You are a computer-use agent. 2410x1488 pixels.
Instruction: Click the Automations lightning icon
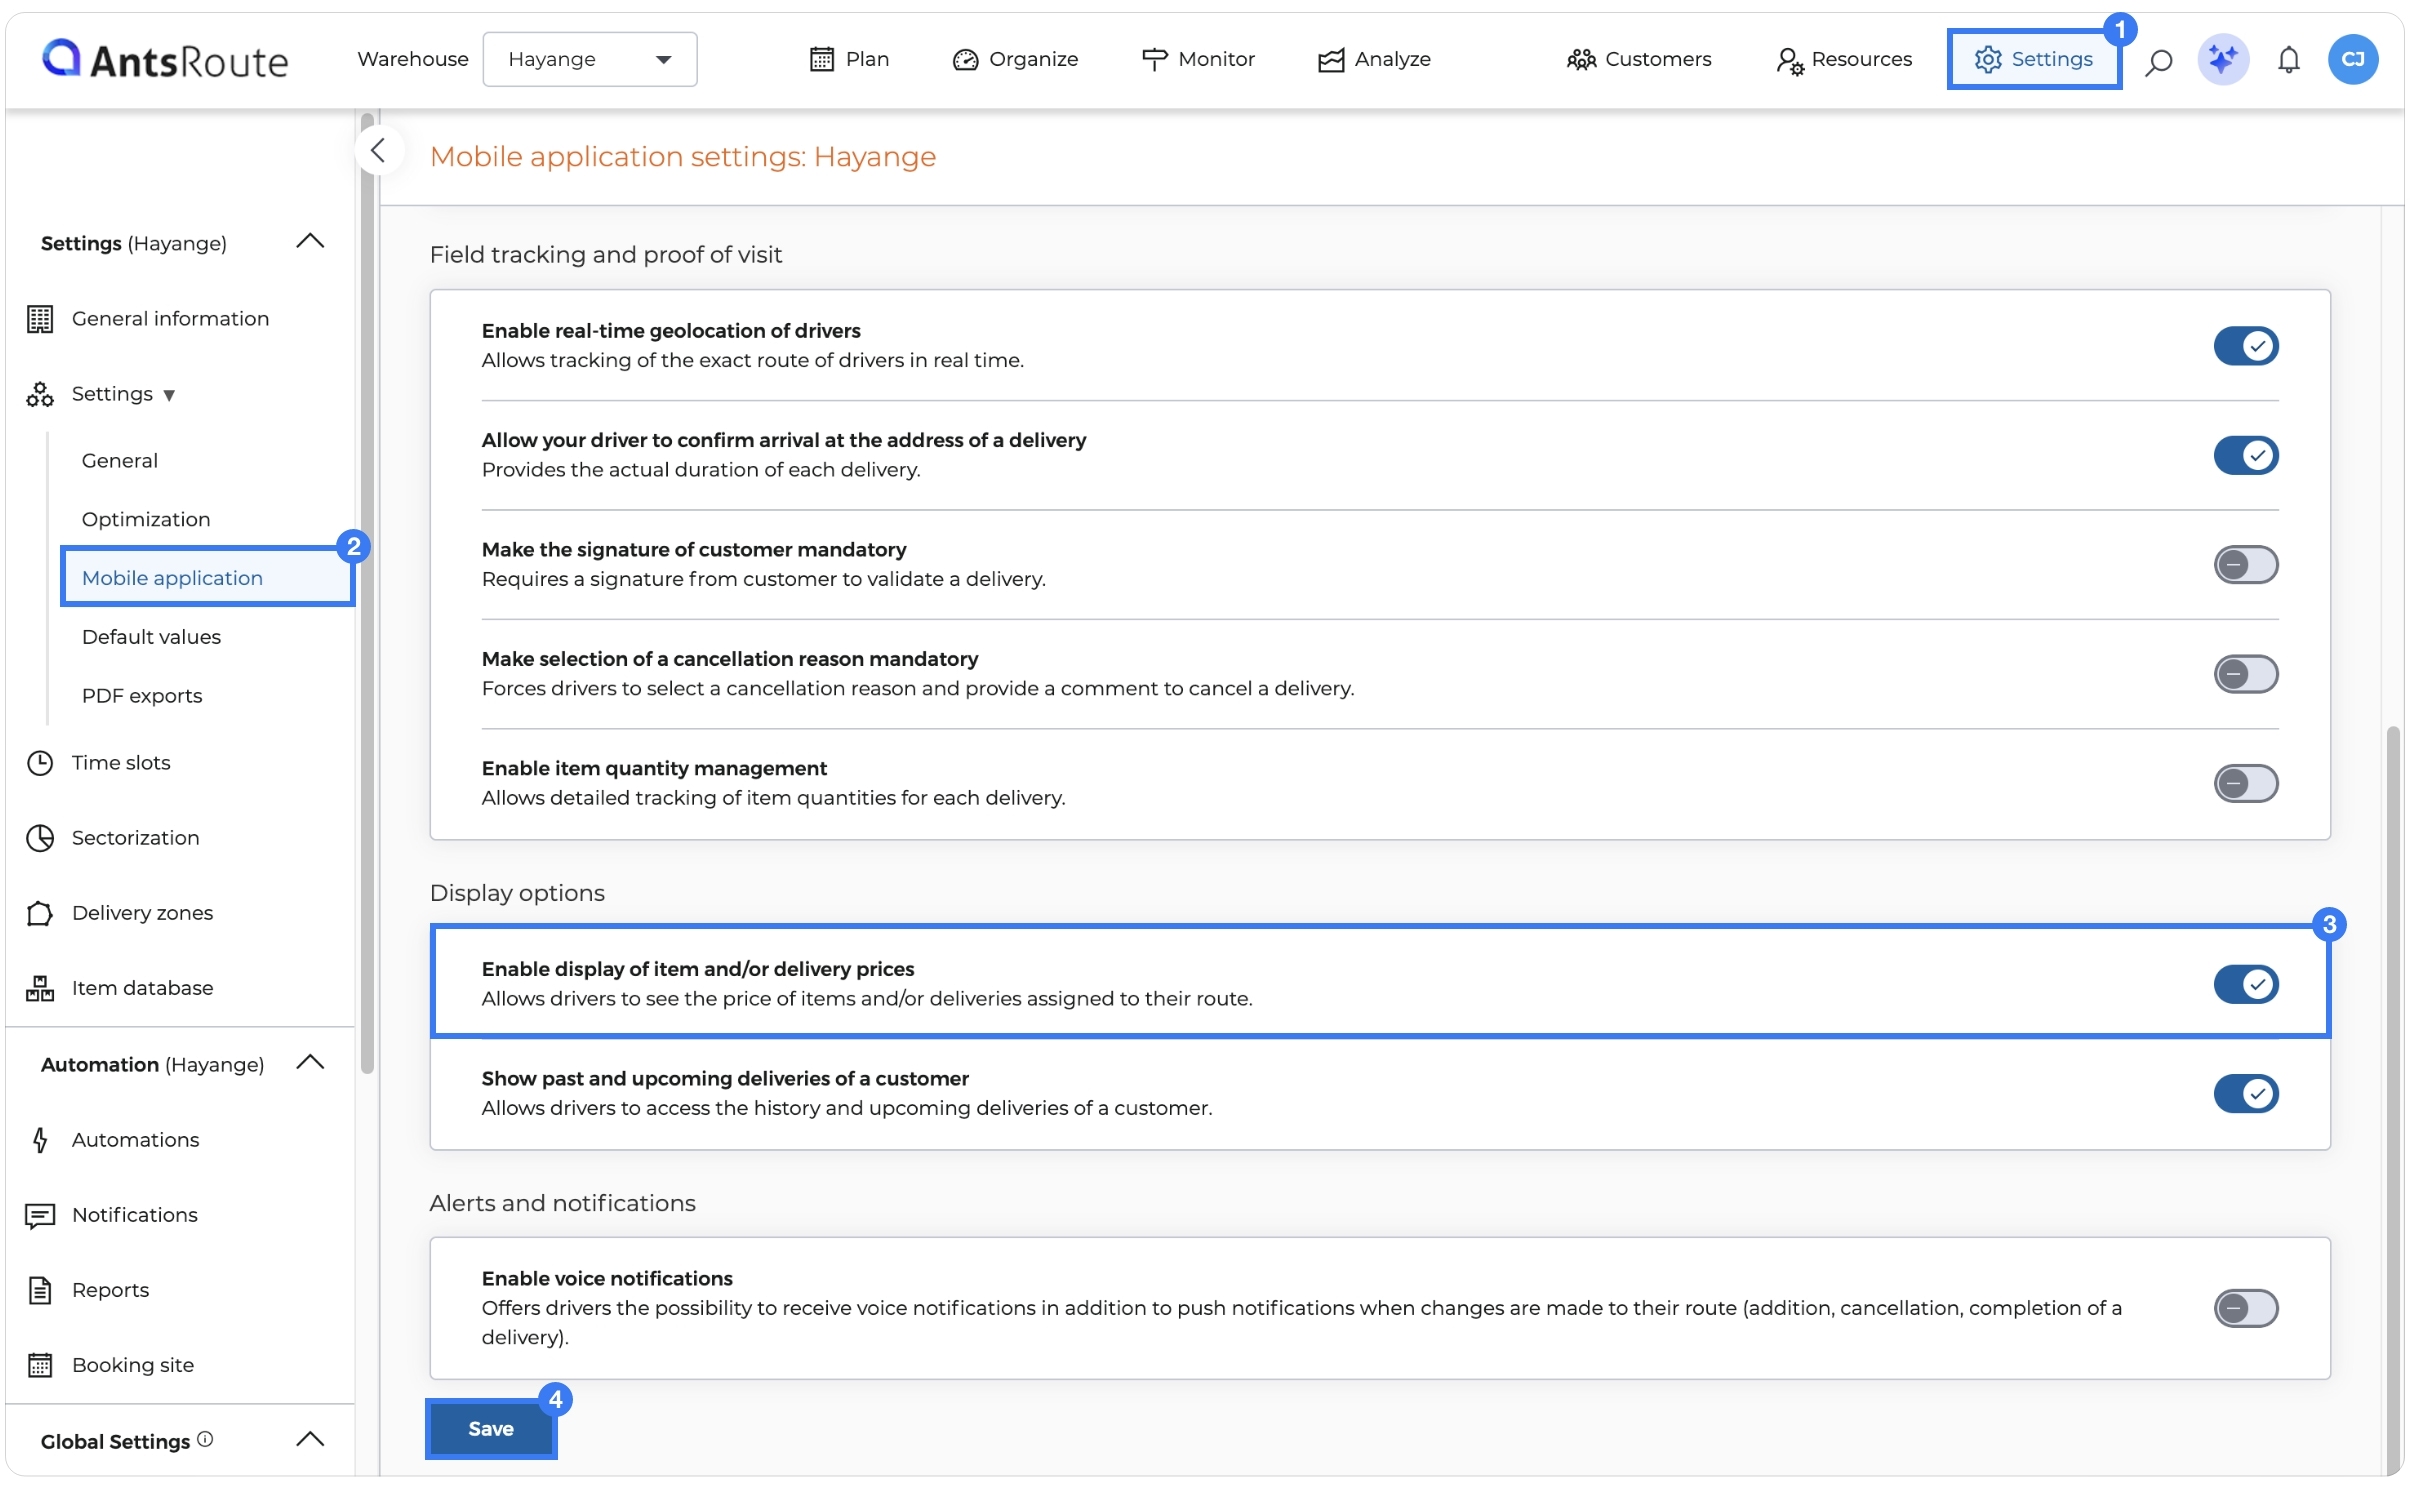tap(40, 1139)
